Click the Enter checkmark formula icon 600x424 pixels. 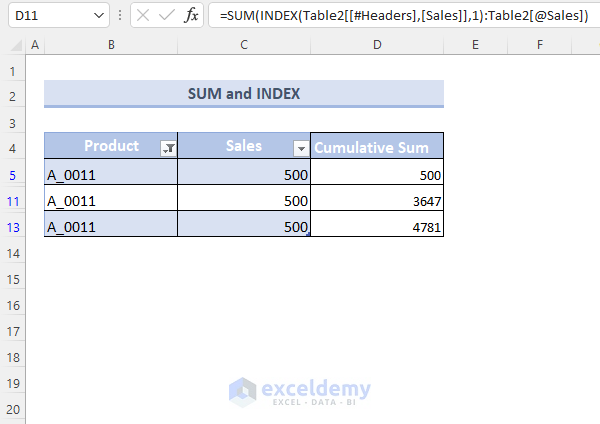click(x=167, y=16)
